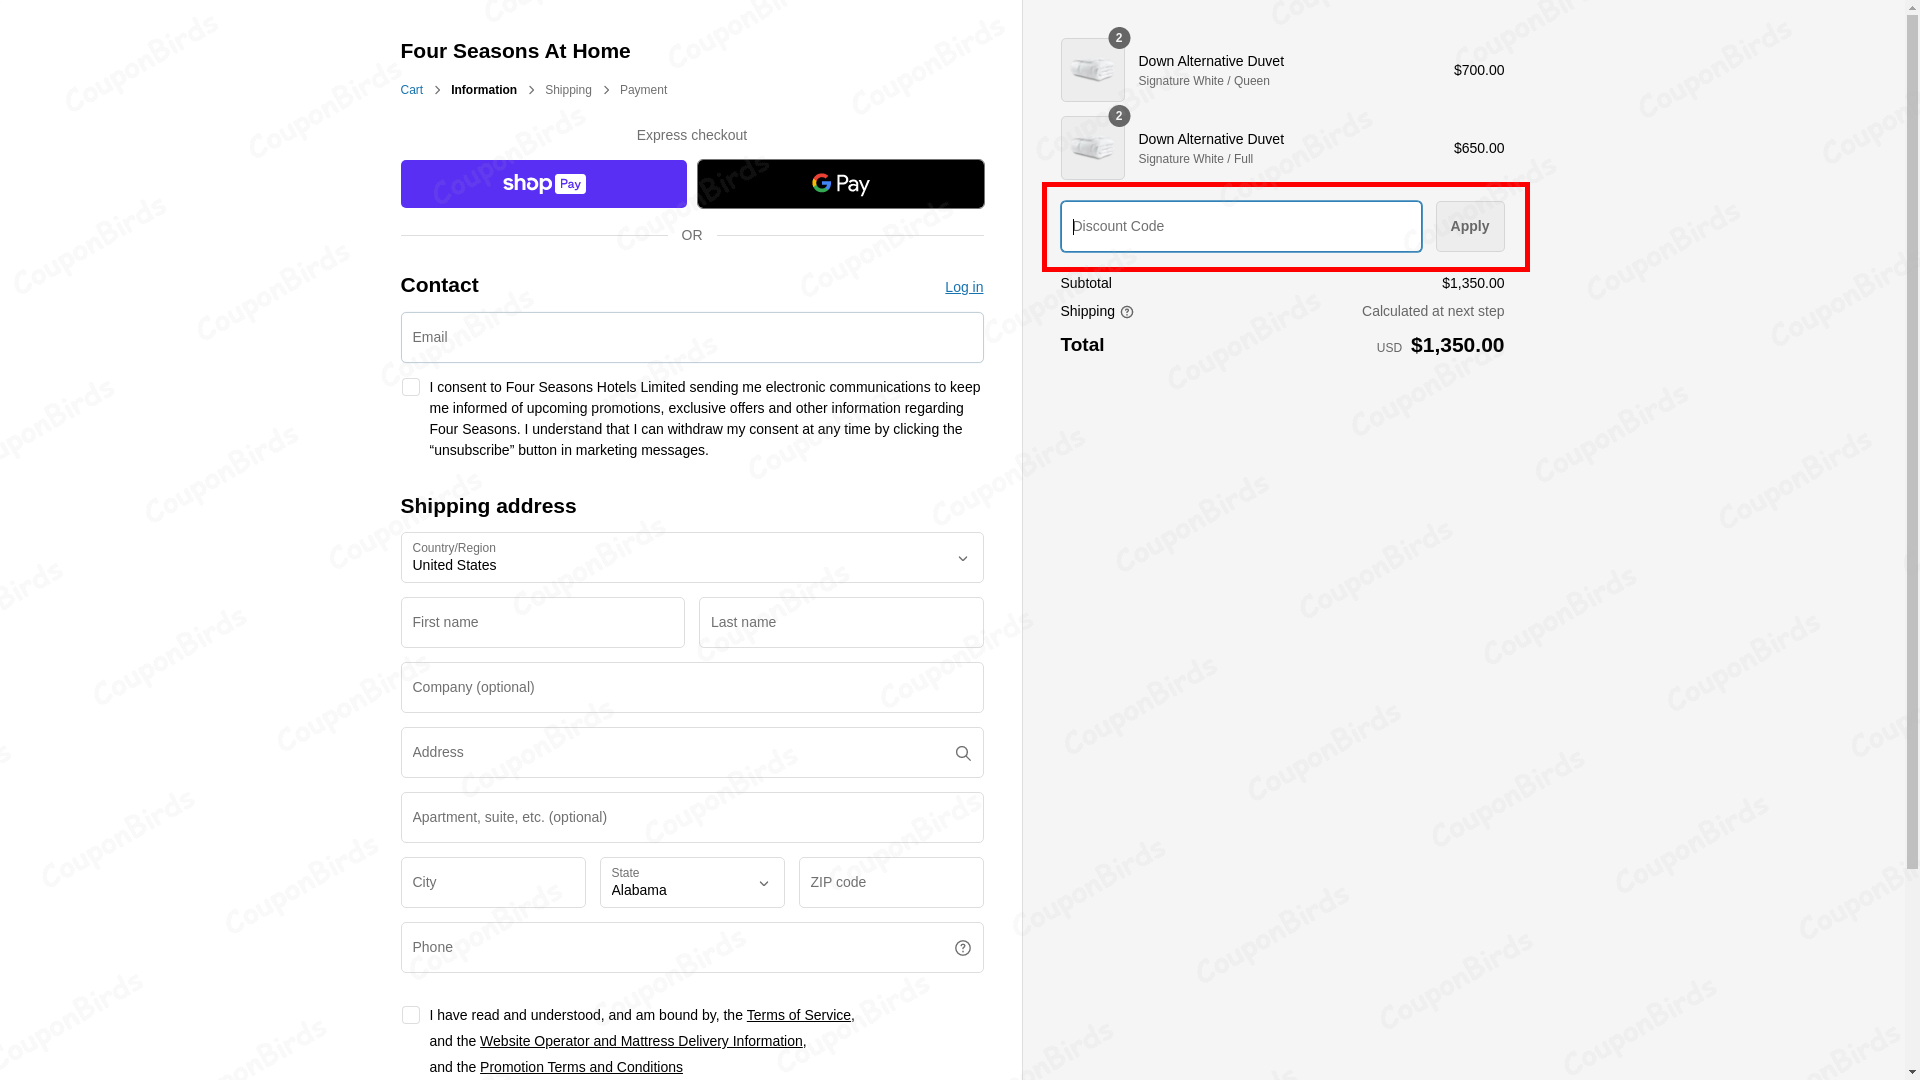Click the Log in link
The image size is (1920, 1080).
pyautogui.click(x=963, y=288)
